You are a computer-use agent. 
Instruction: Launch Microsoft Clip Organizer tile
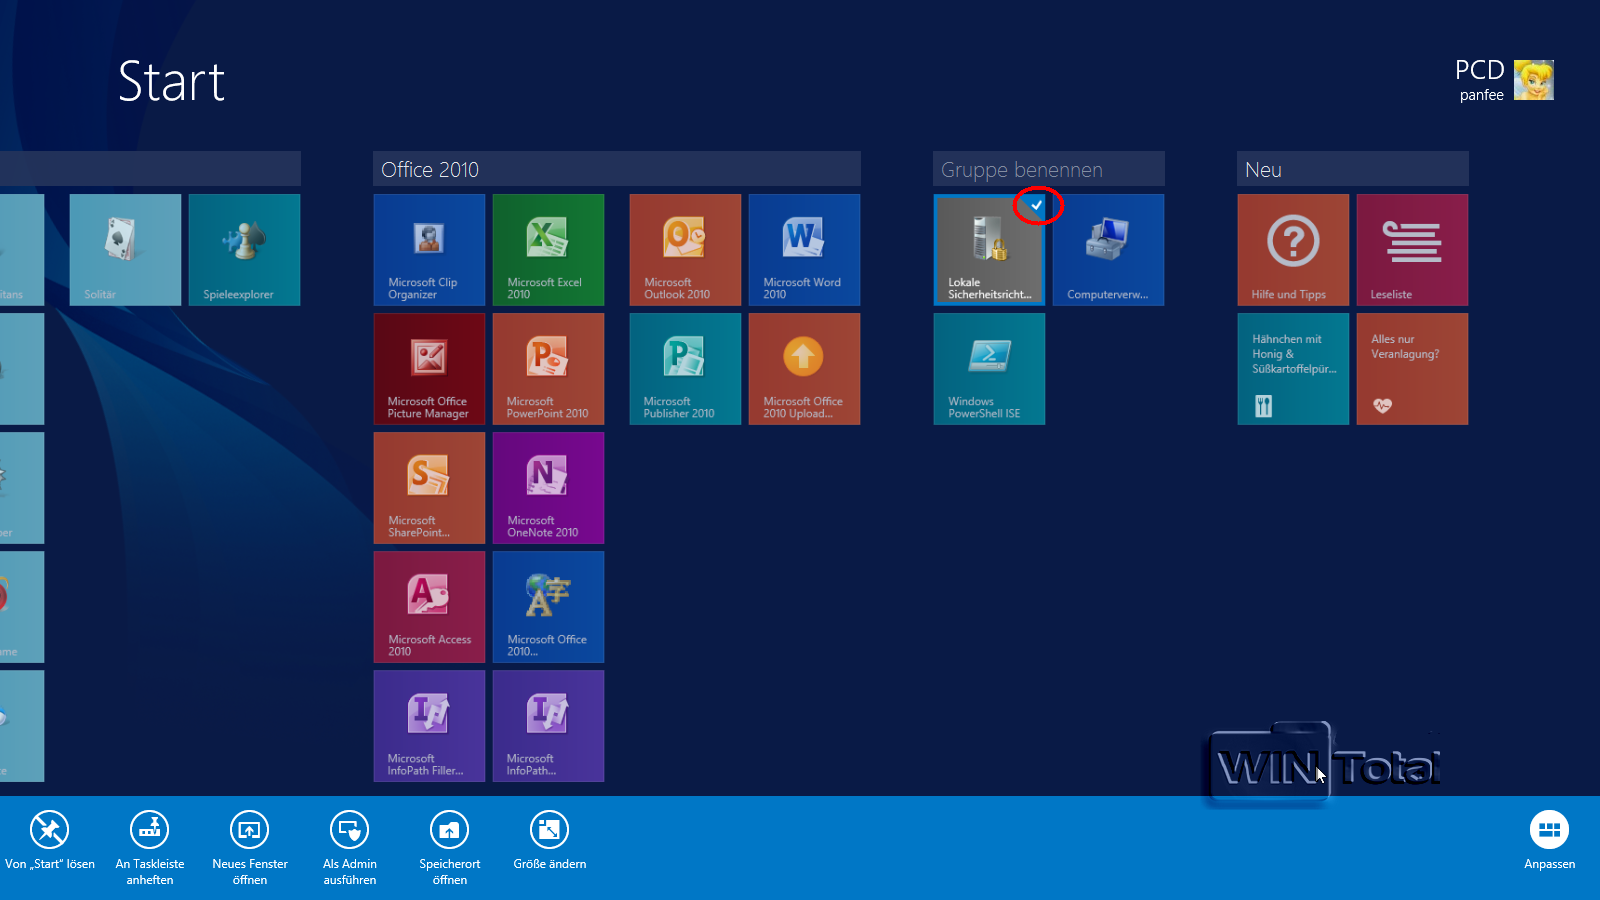(x=429, y=250)
